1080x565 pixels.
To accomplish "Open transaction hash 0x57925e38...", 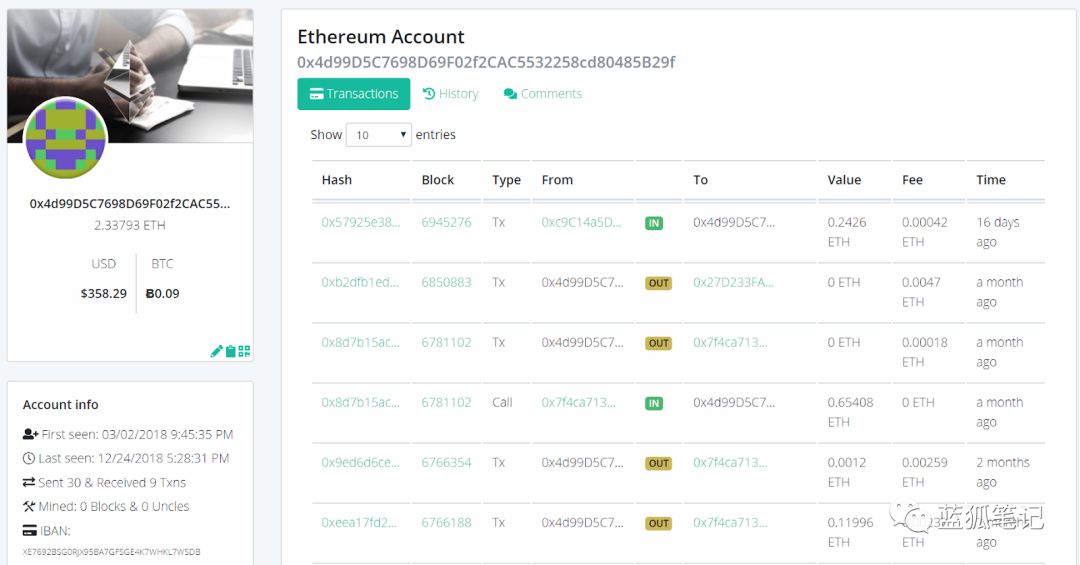I will pyautogui.click(x=361, y=223).
